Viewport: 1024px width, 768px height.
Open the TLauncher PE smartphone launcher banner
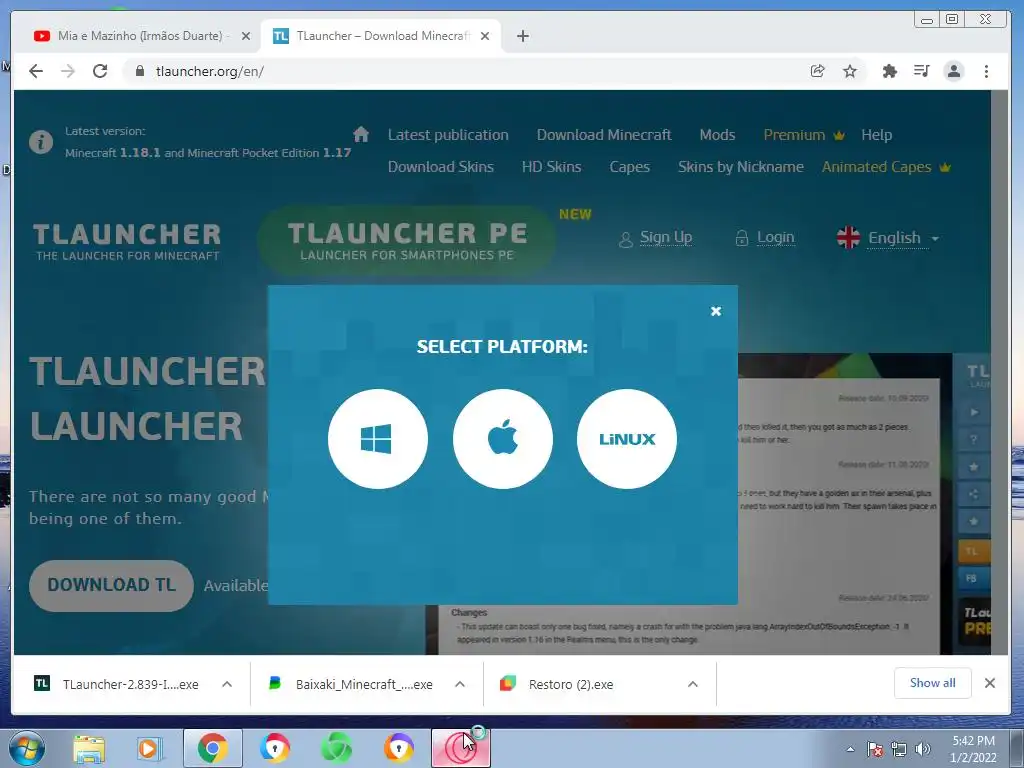pyautogui.click(x=407, y=240)
